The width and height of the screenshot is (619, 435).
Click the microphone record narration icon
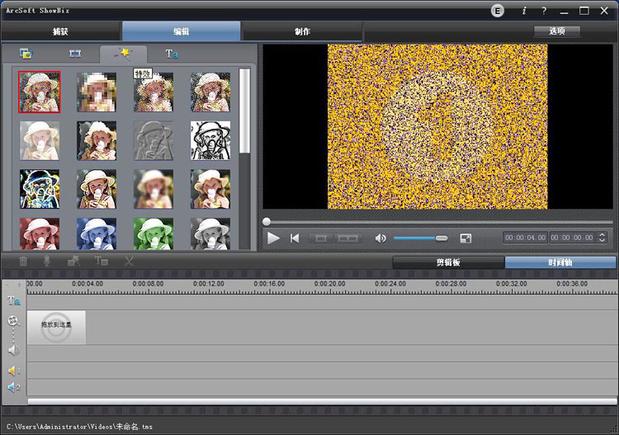click(x=47, y=261)
